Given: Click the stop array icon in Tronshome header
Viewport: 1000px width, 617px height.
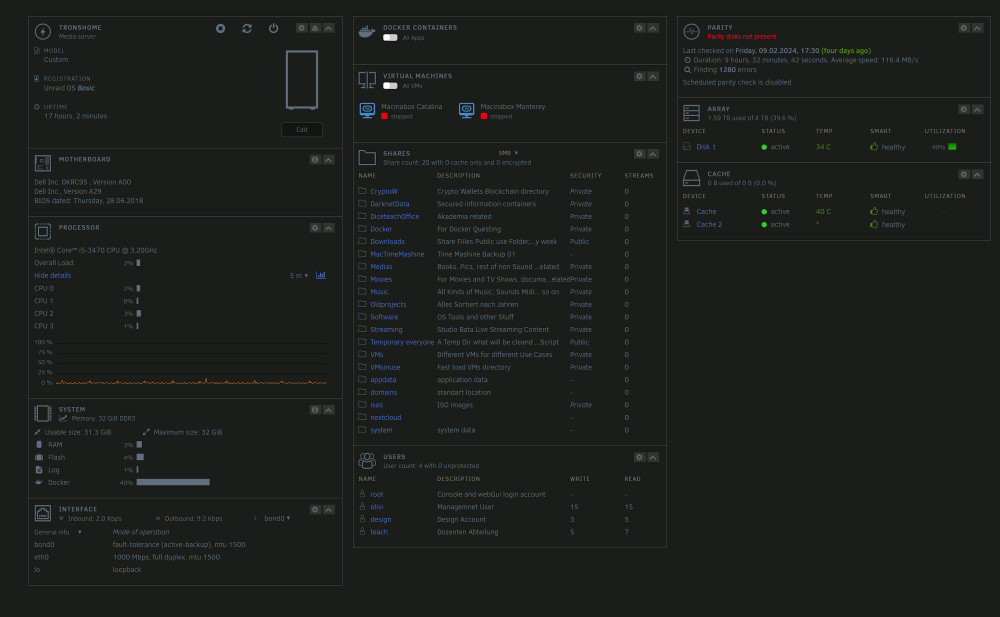Looking at the screenshot, I should [x=221, y=28].
